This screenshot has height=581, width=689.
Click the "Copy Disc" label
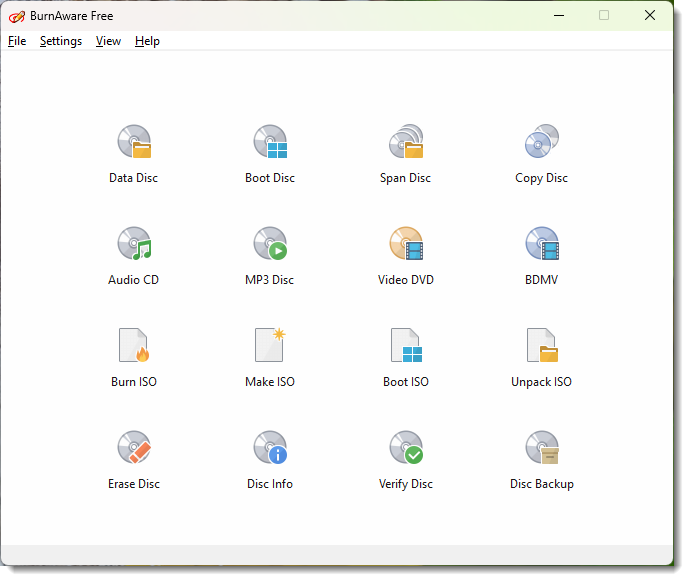(541, 178)
